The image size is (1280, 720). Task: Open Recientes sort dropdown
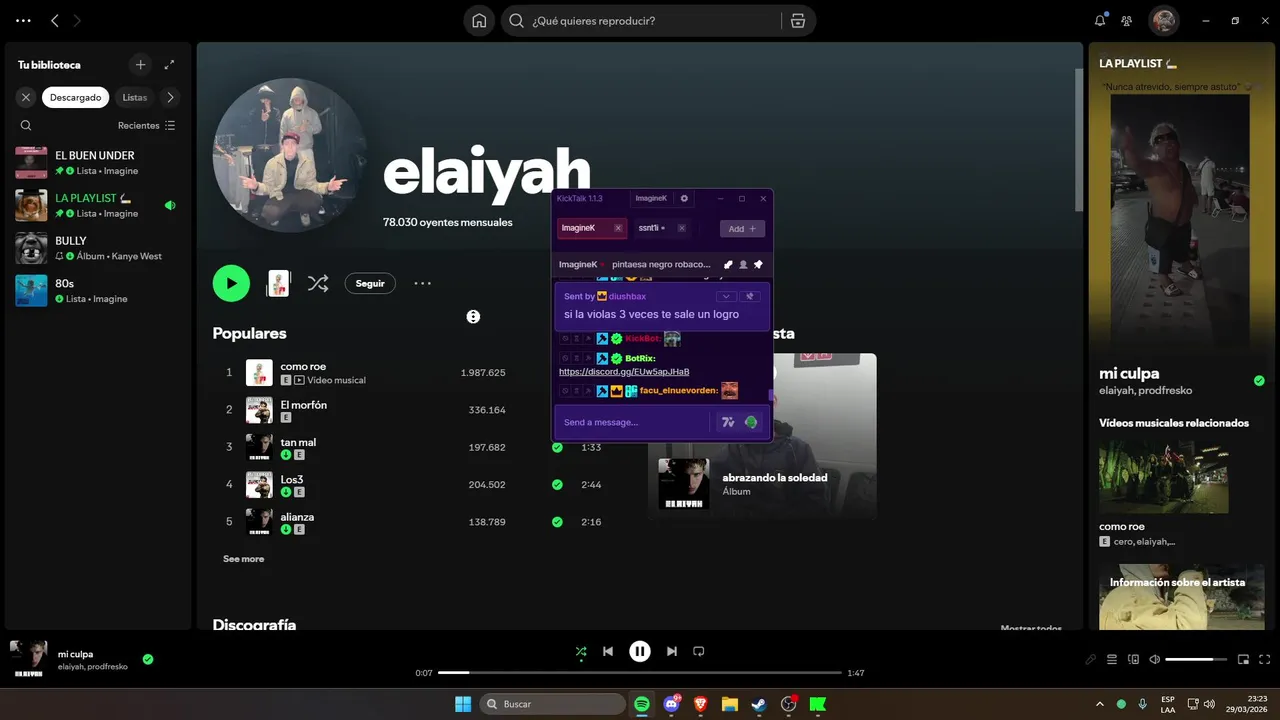[x=146, y=125]
